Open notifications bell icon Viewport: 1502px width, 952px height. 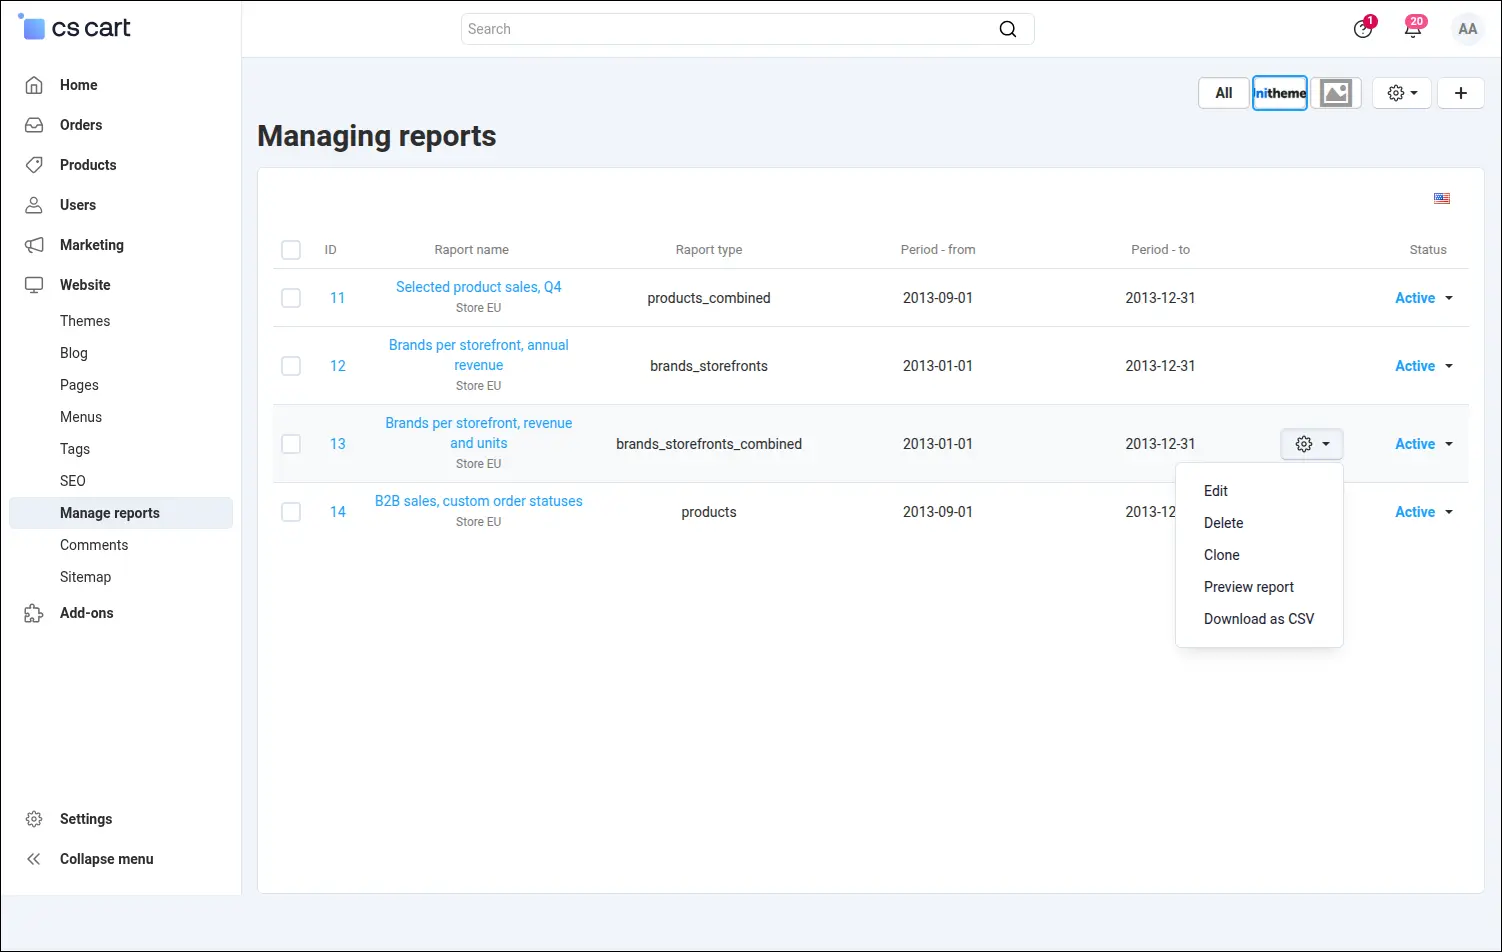point(1413,28)
